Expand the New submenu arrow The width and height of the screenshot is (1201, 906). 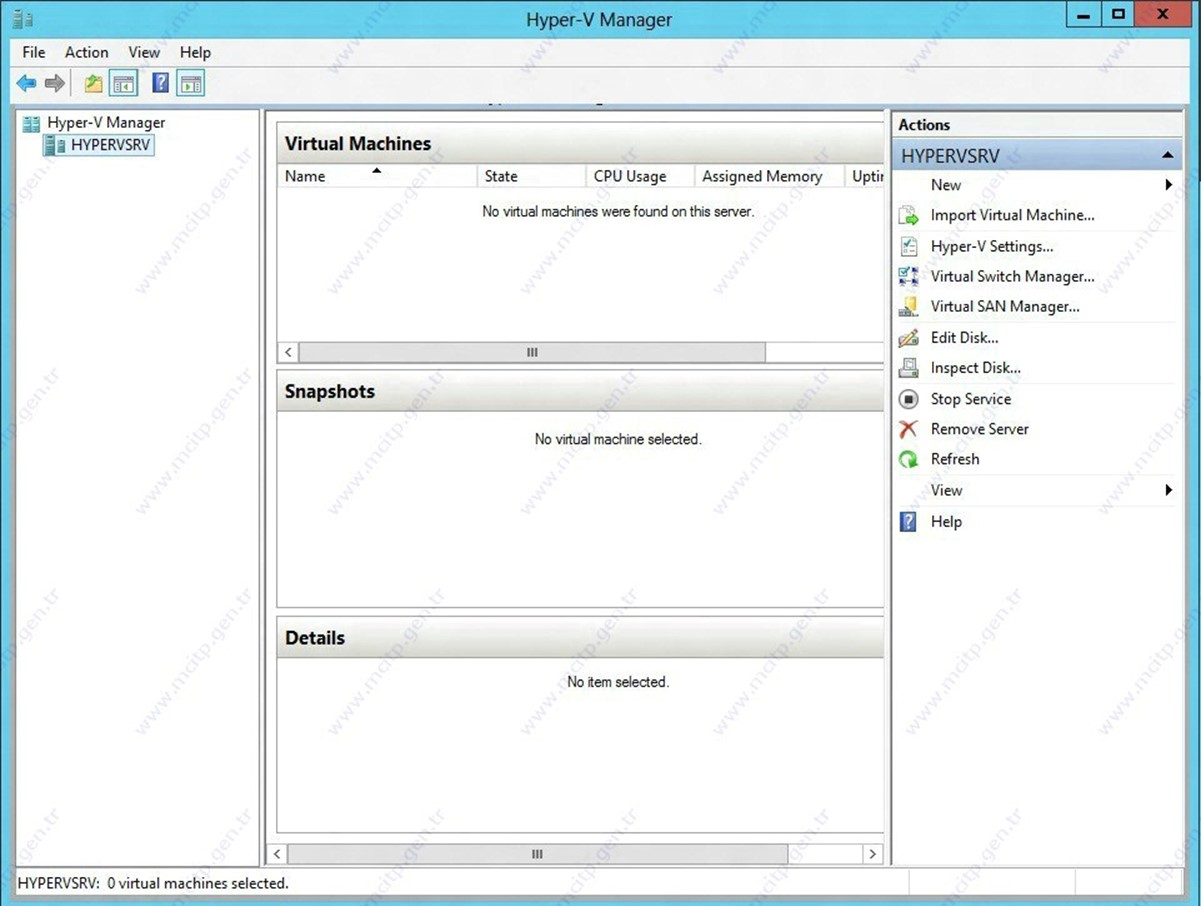tap(1168, 185)
